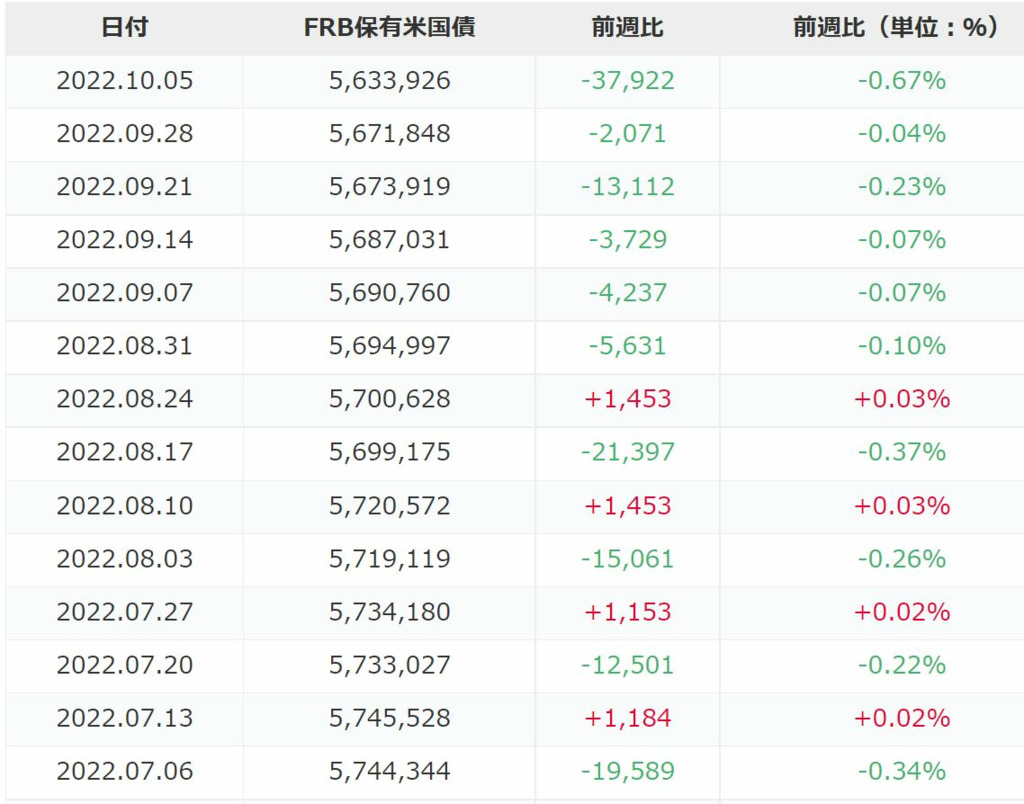Click the weekly change +1,153
The height and width of the screenshot is (804, 1024).
(627, 611)
